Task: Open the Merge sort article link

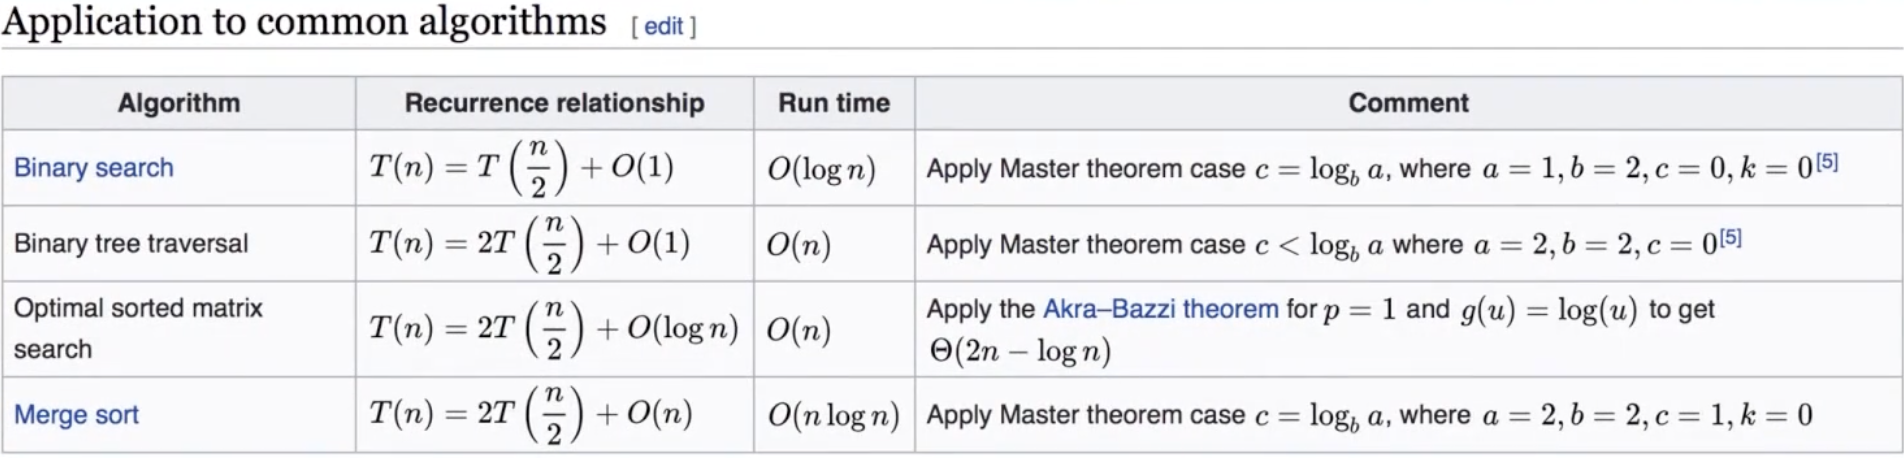Action: 76,415
